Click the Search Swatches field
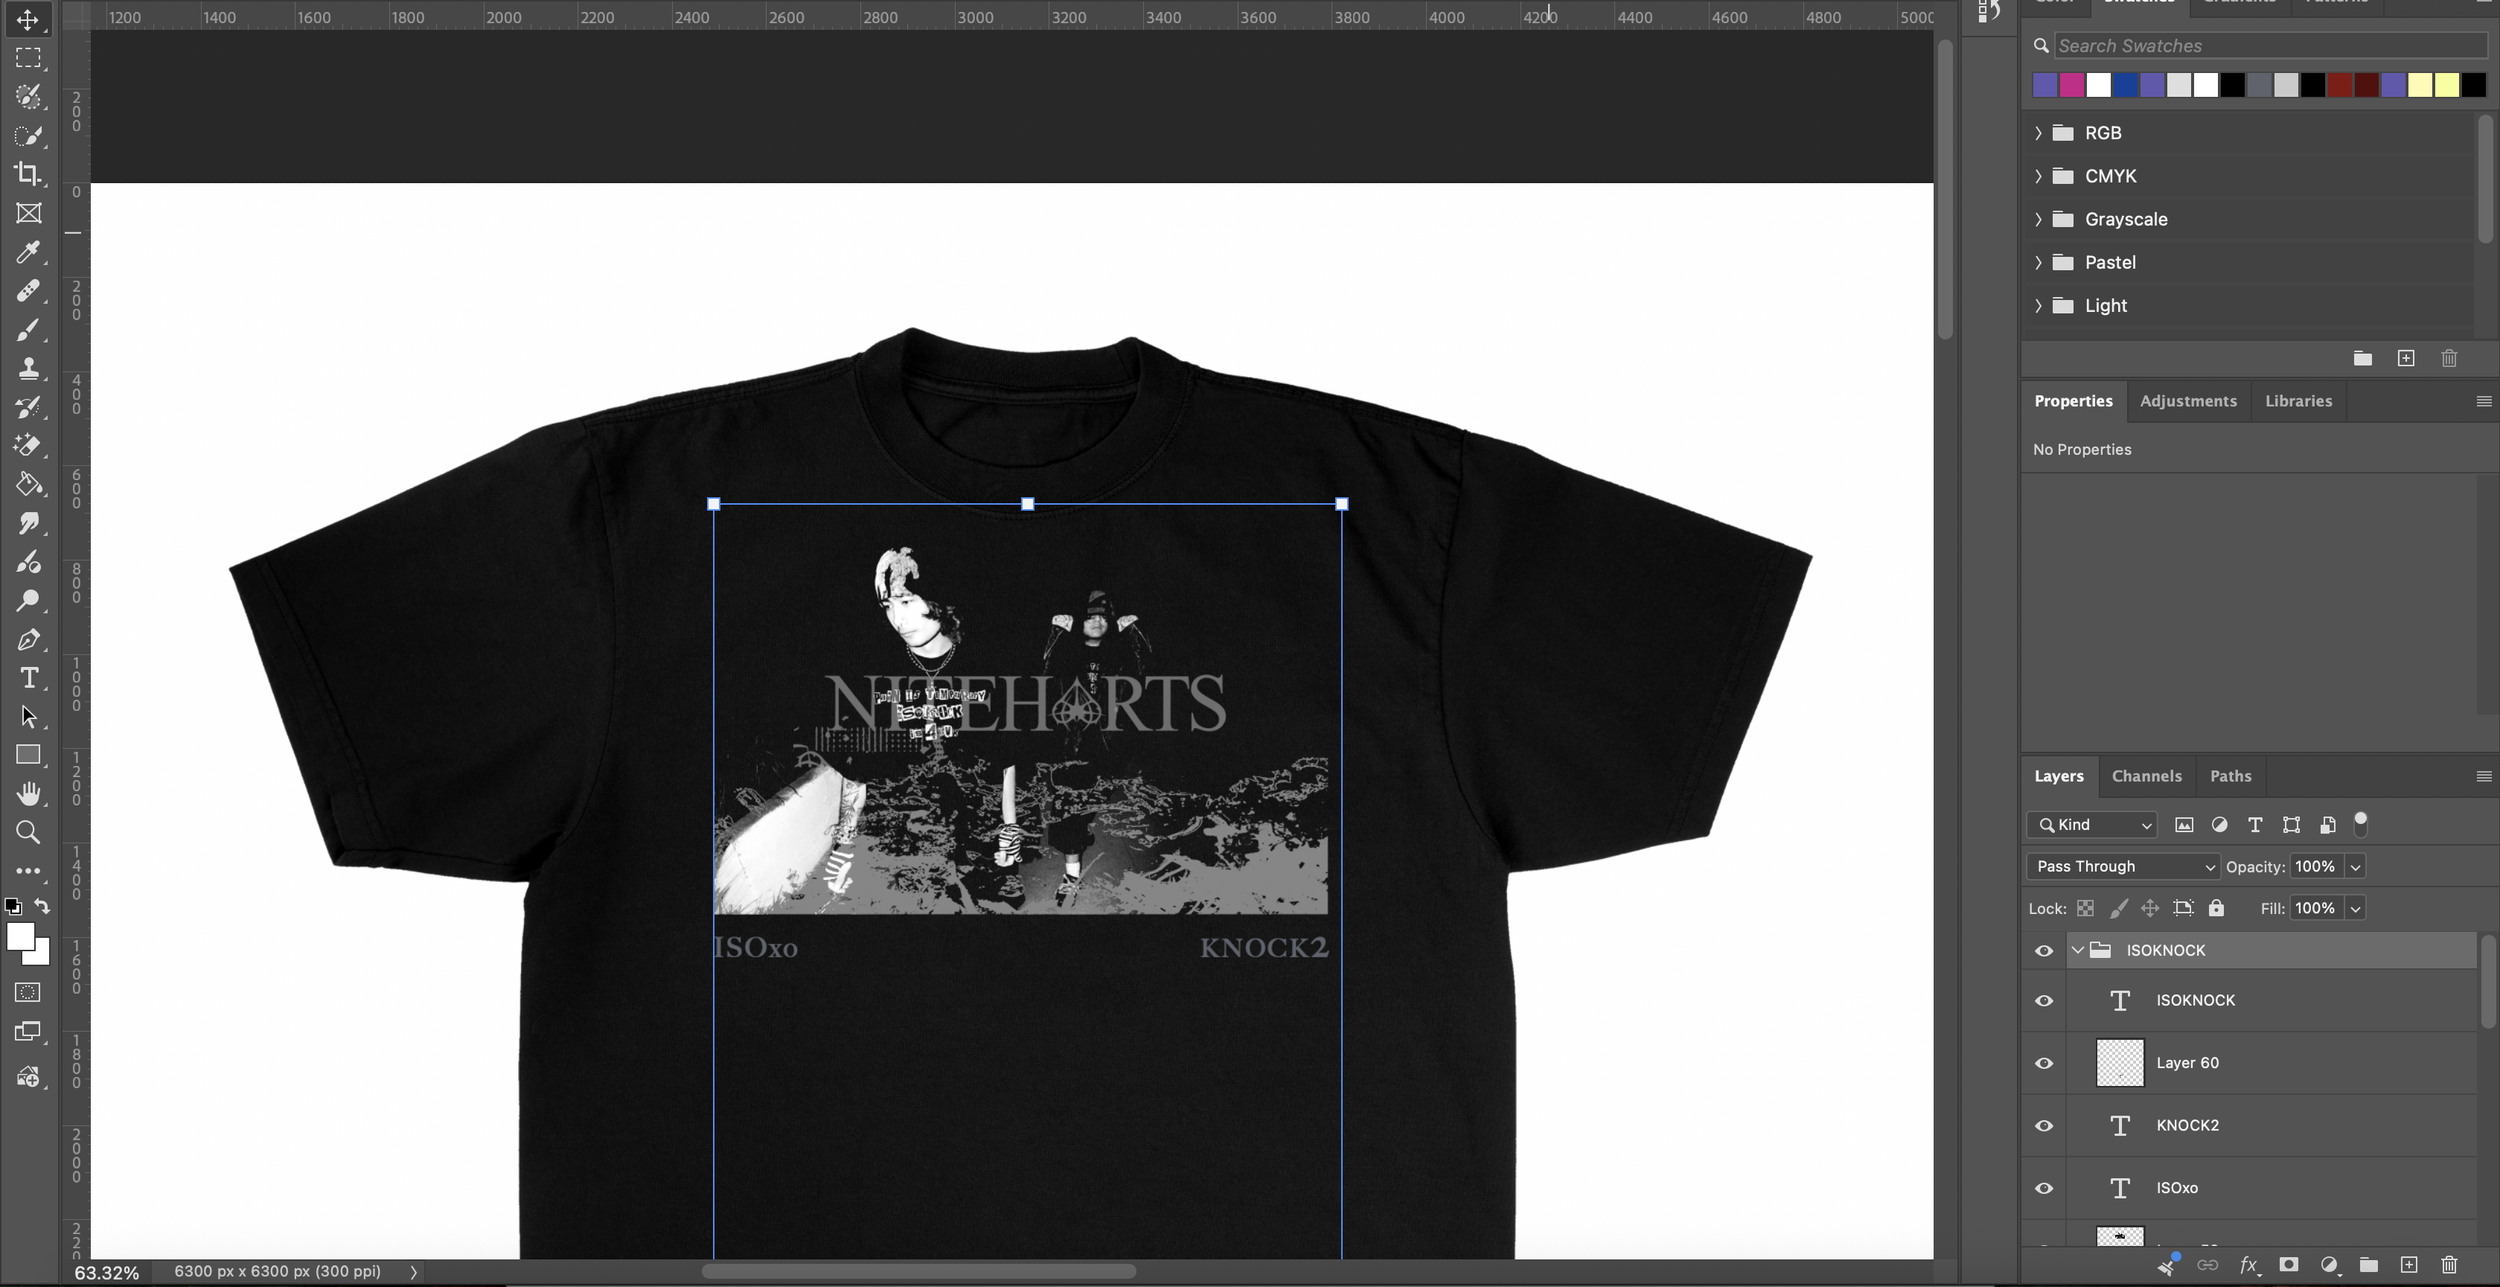Viewport: 2500px width, 1287px height. [x=2270, y=46]
